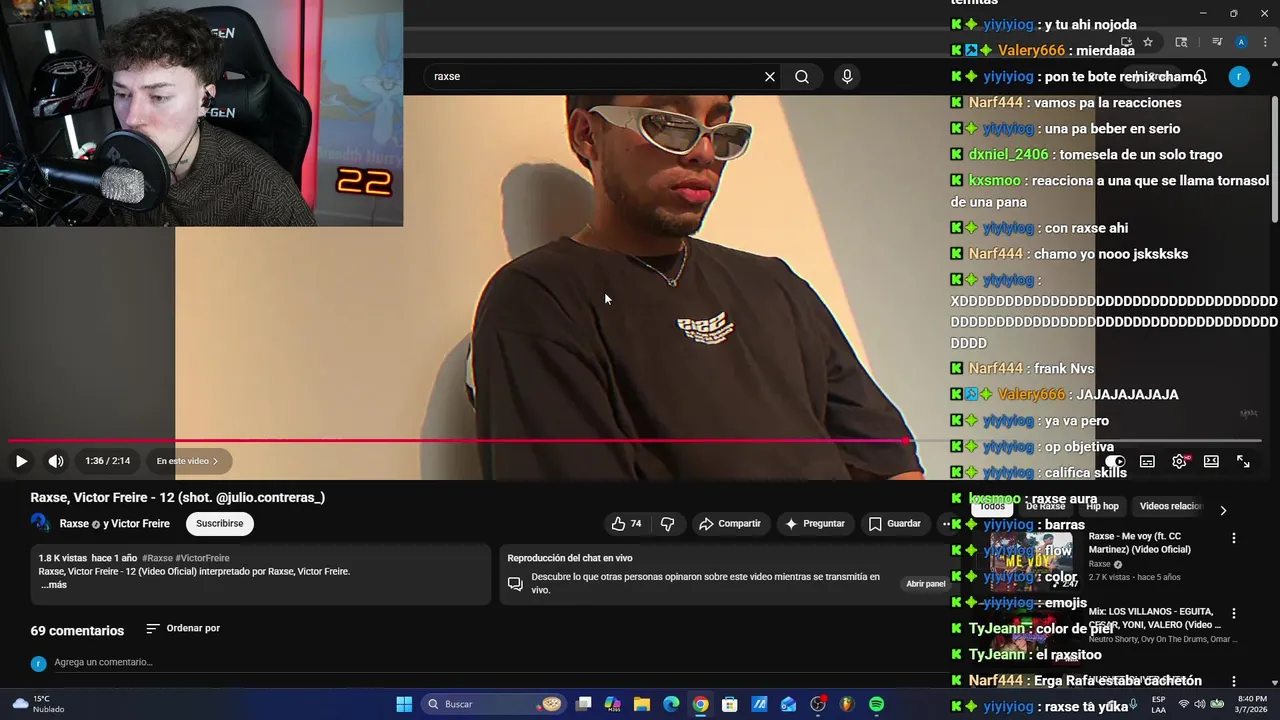Open the 'Ordenar por' comment sort dropdown

click(x=183, y=629)
